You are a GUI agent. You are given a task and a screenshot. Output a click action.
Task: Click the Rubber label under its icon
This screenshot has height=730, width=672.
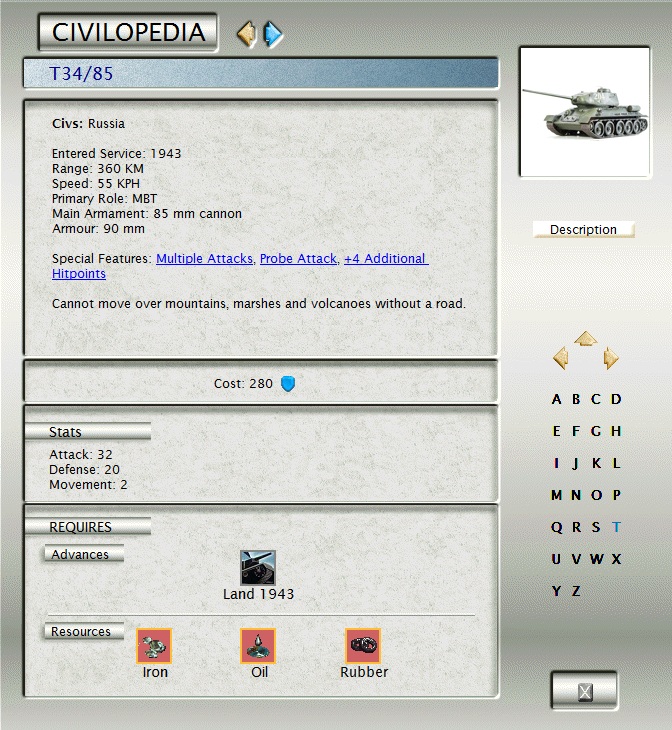364,672
